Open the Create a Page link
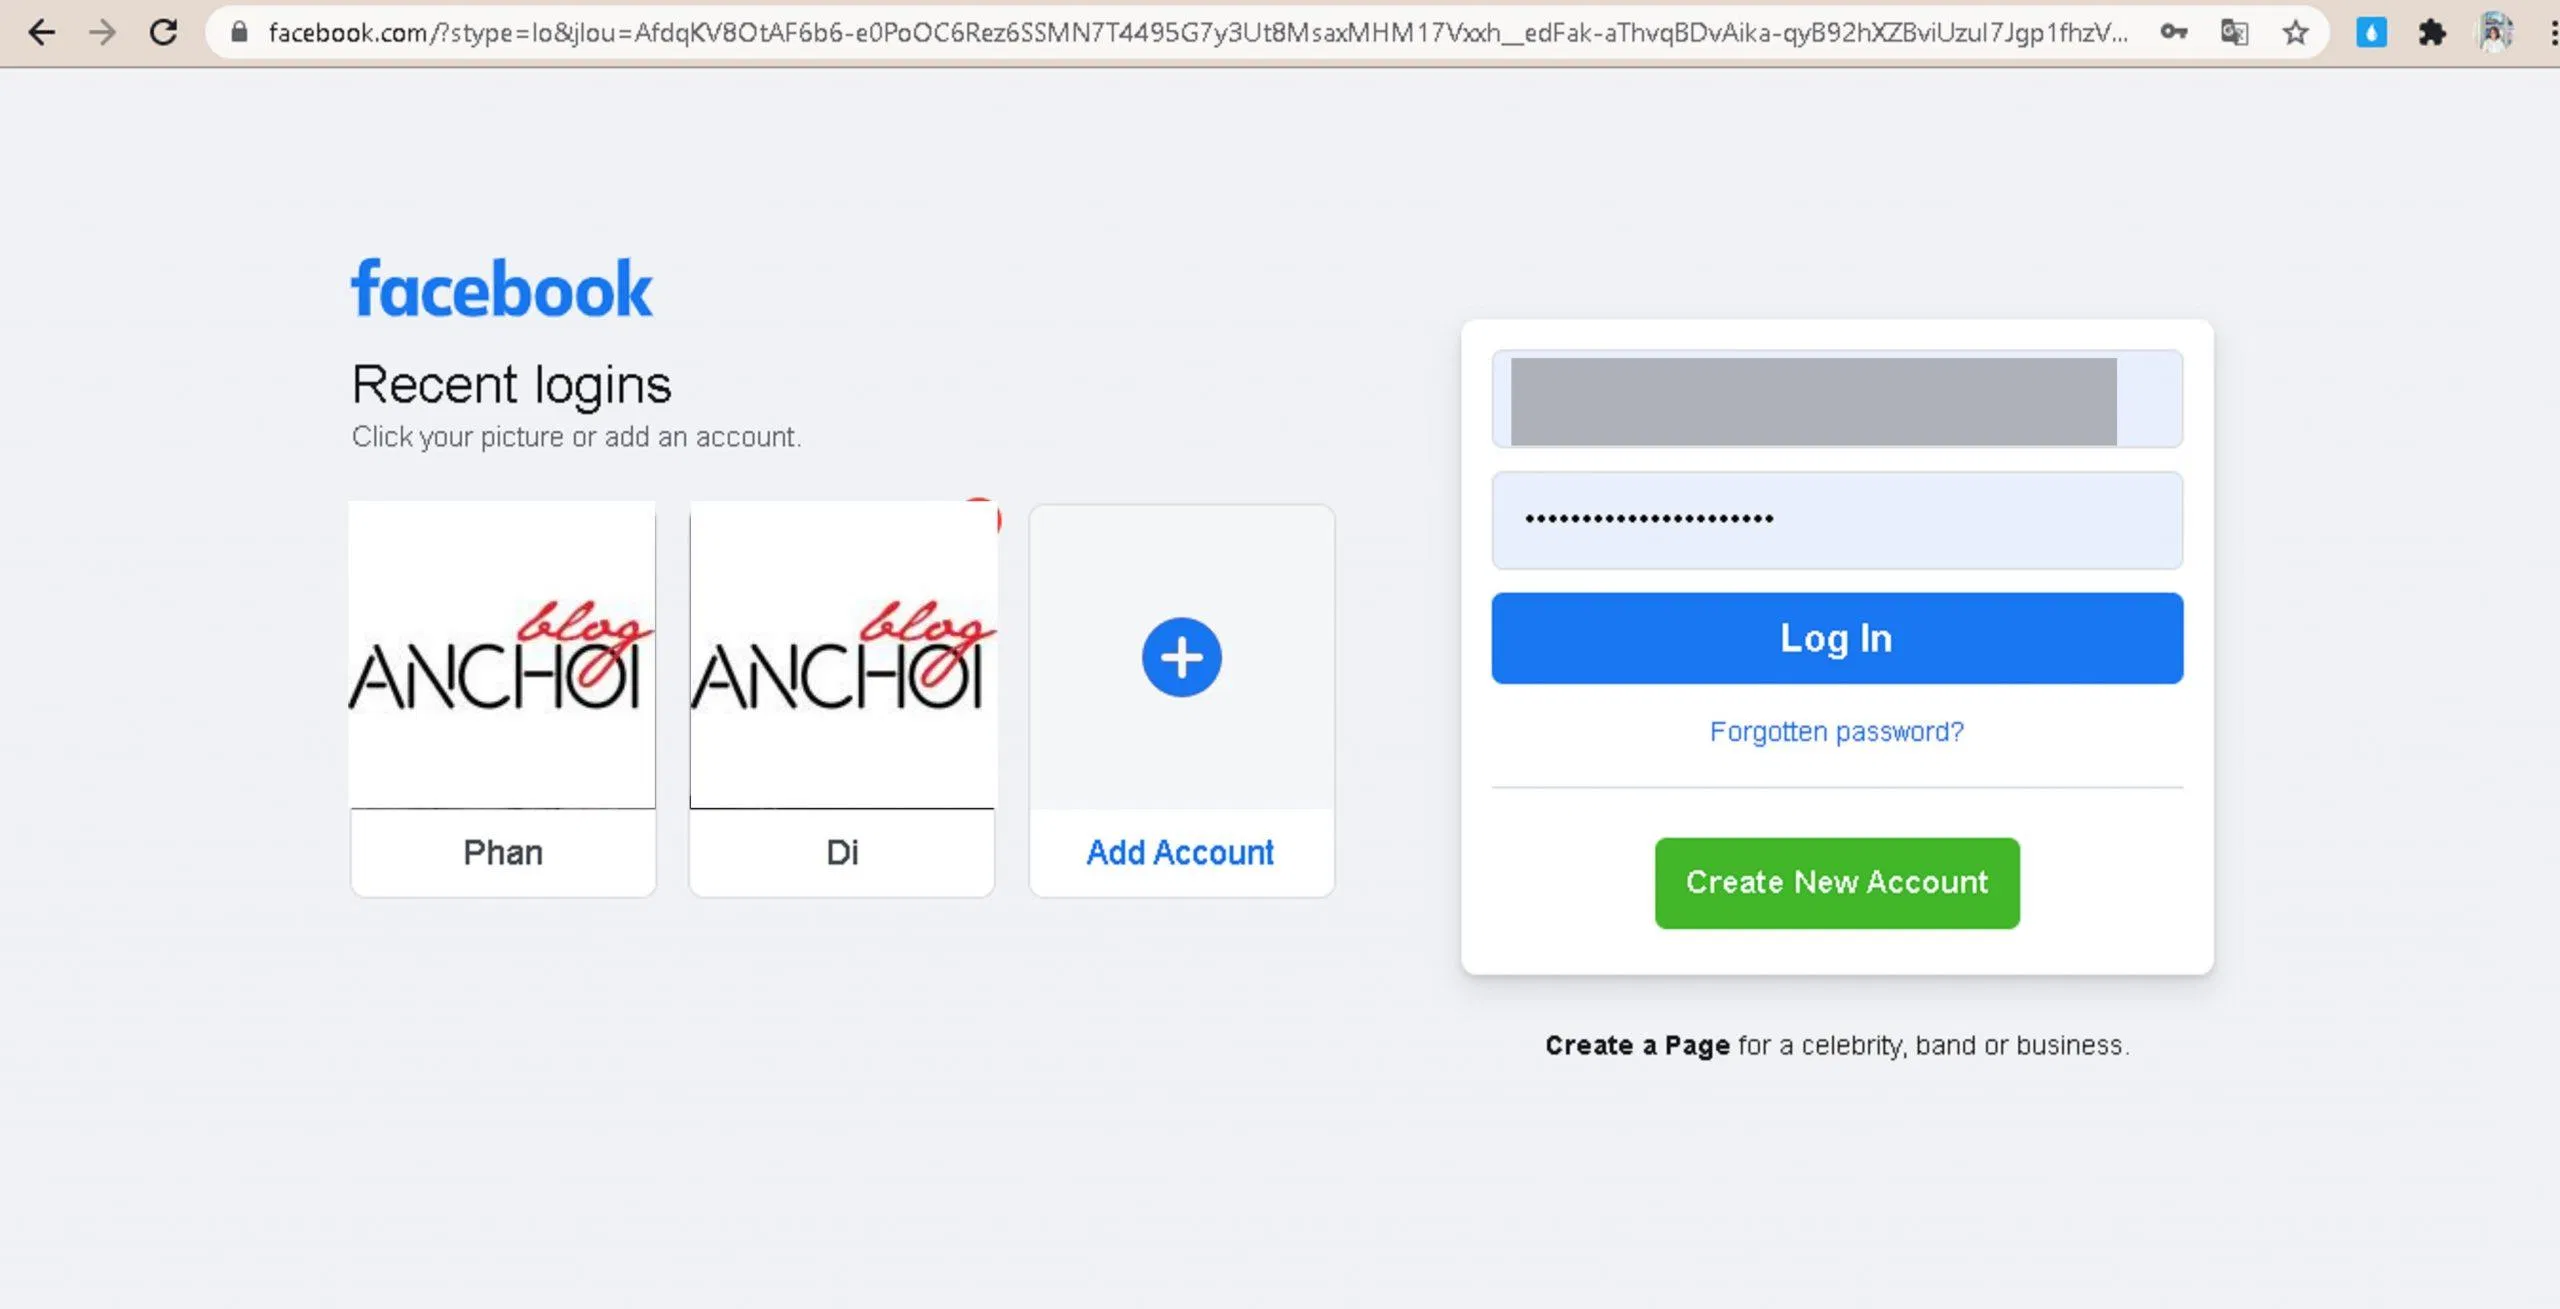 click(1637, 1046)
